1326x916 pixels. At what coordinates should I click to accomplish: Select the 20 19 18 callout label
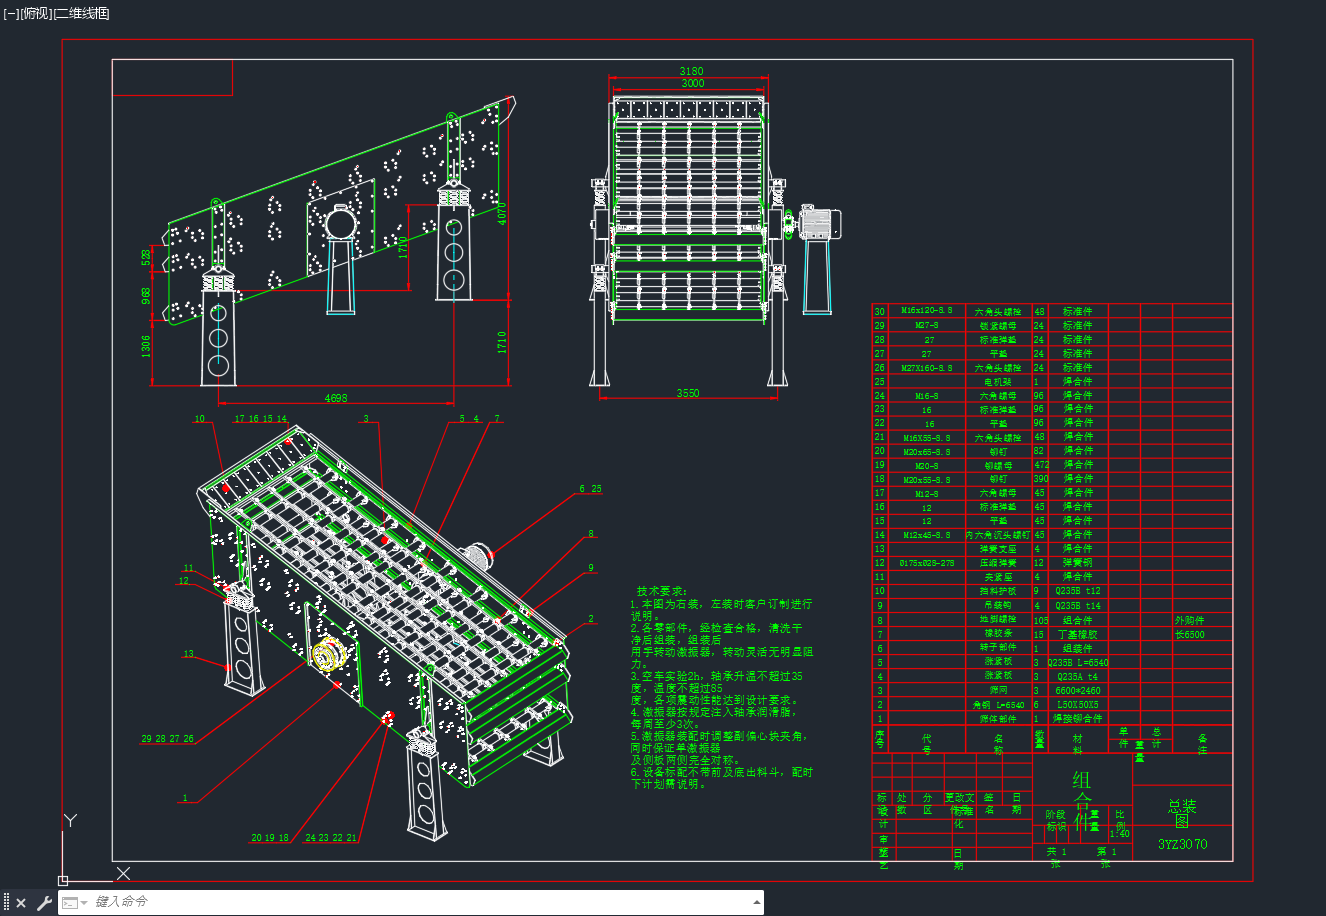click(270, 838)
